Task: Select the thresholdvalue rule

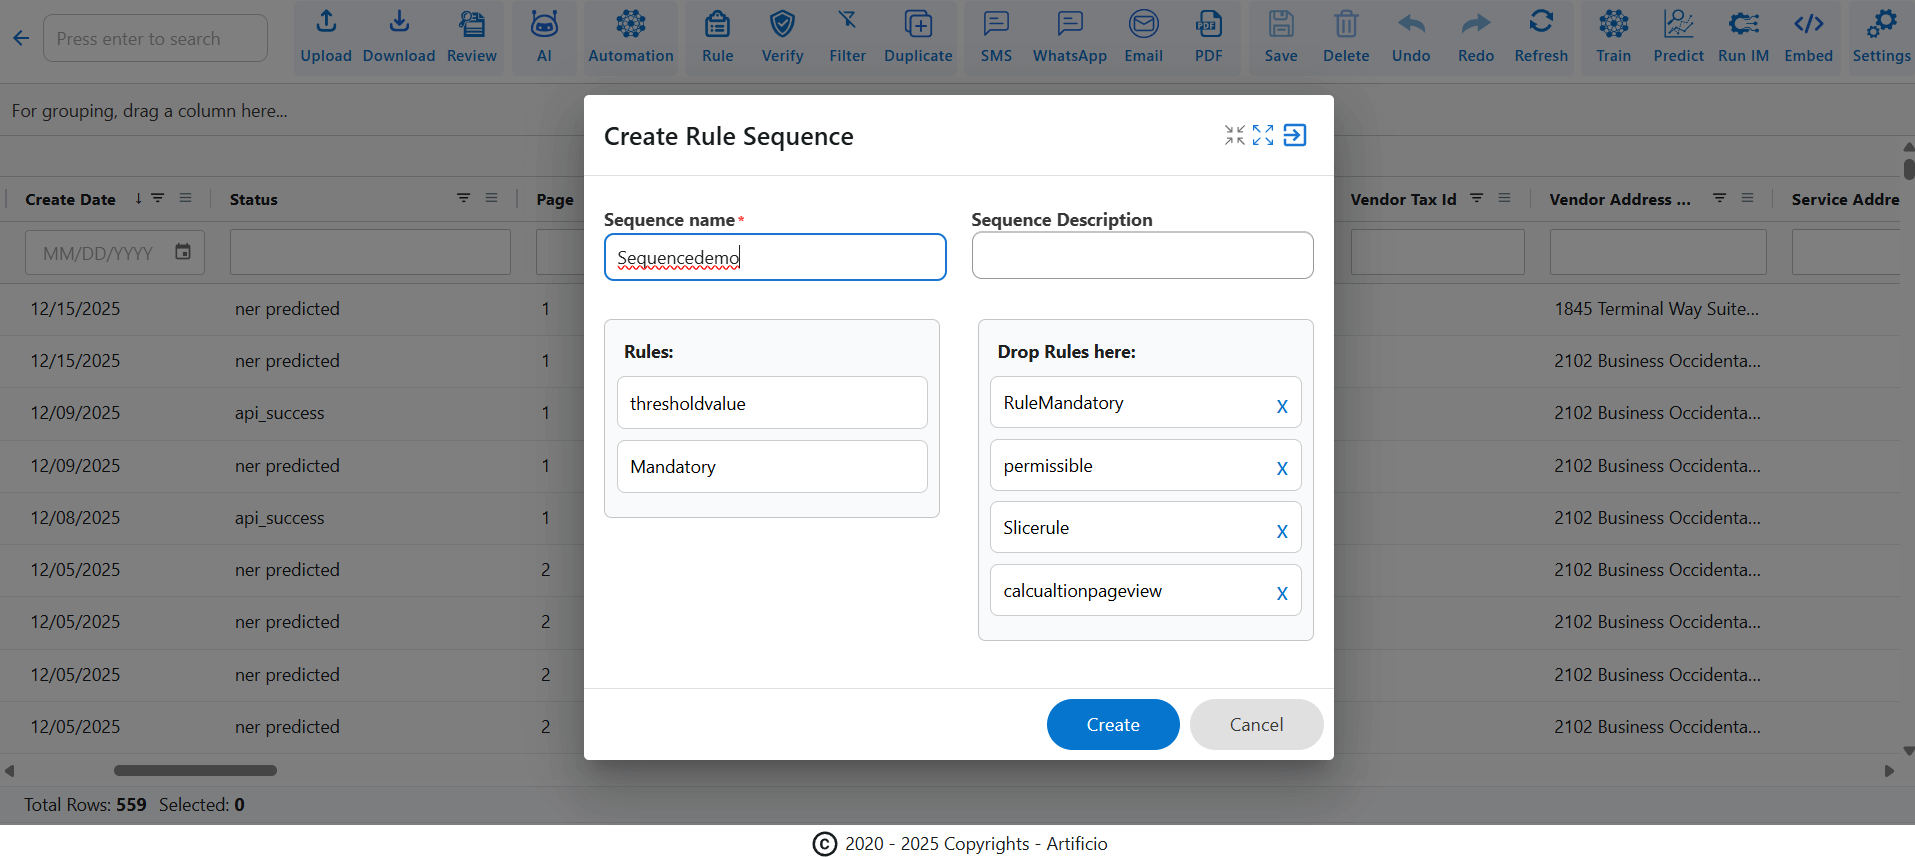Action: click(772, 403)
